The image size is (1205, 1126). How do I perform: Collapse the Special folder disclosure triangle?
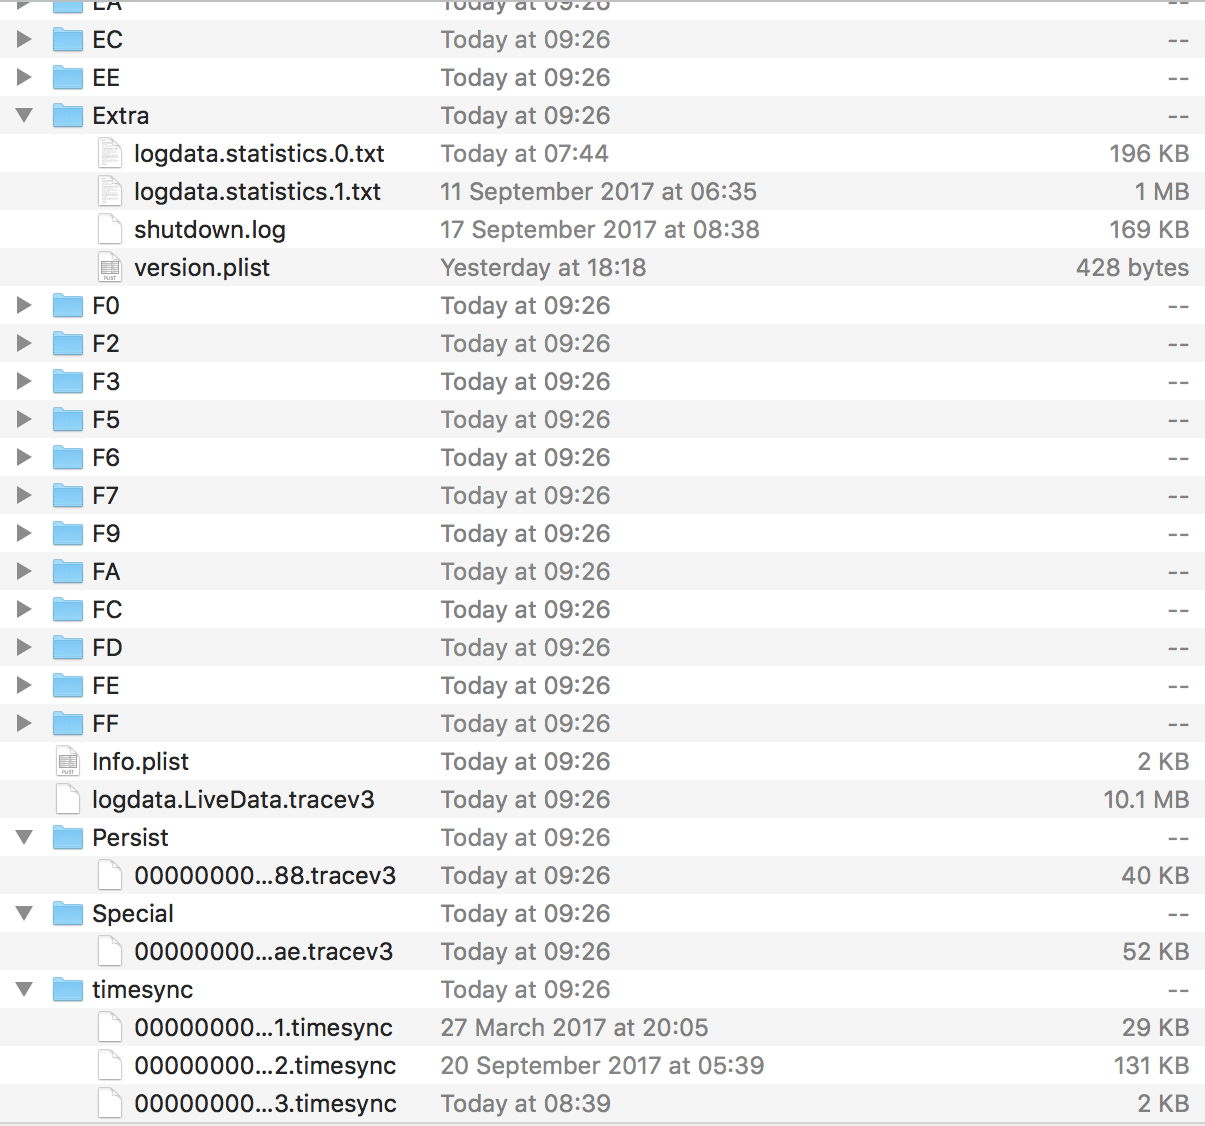23,913
